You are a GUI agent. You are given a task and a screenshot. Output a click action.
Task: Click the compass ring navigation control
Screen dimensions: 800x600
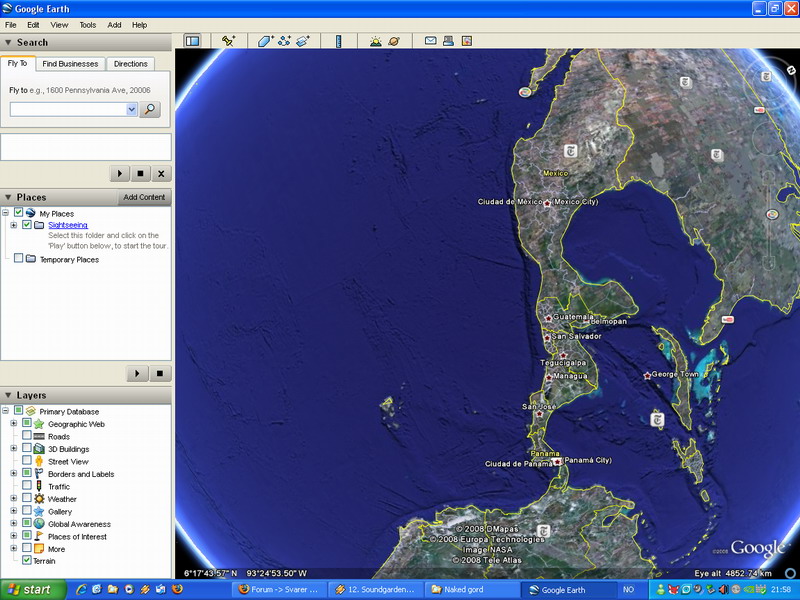pos(771,83)
